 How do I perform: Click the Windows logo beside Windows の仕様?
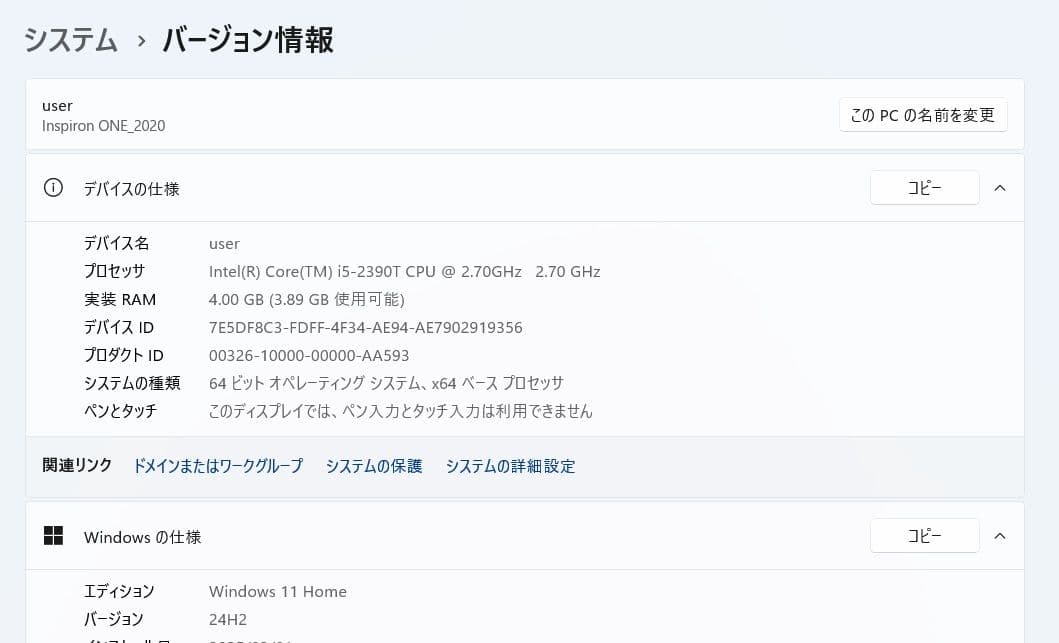[53, 536]
